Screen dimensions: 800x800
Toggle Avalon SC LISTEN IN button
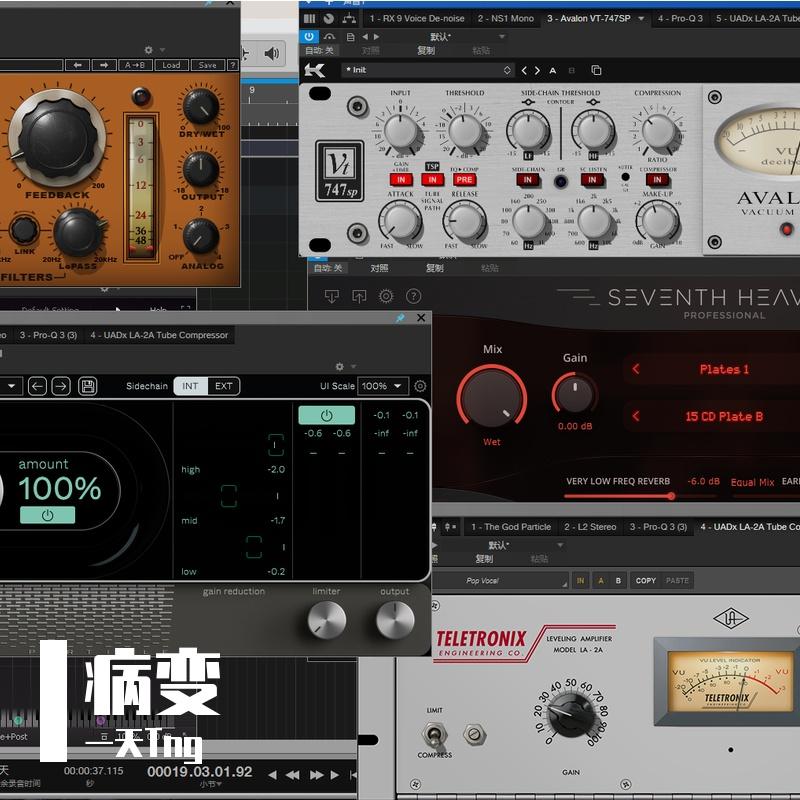point(591,180)
